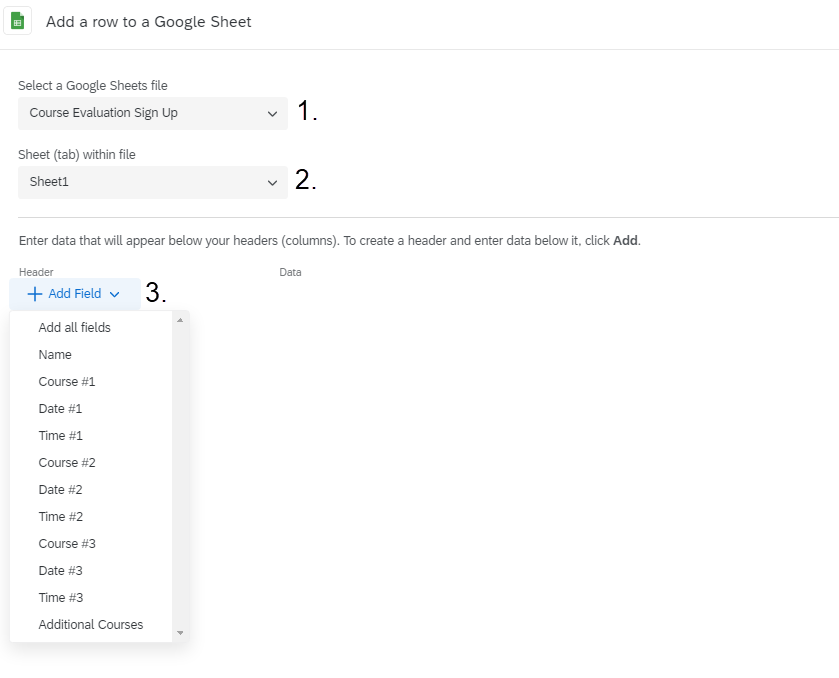
Task: Click the Google Sheets app icon
Action: [18, 20]
